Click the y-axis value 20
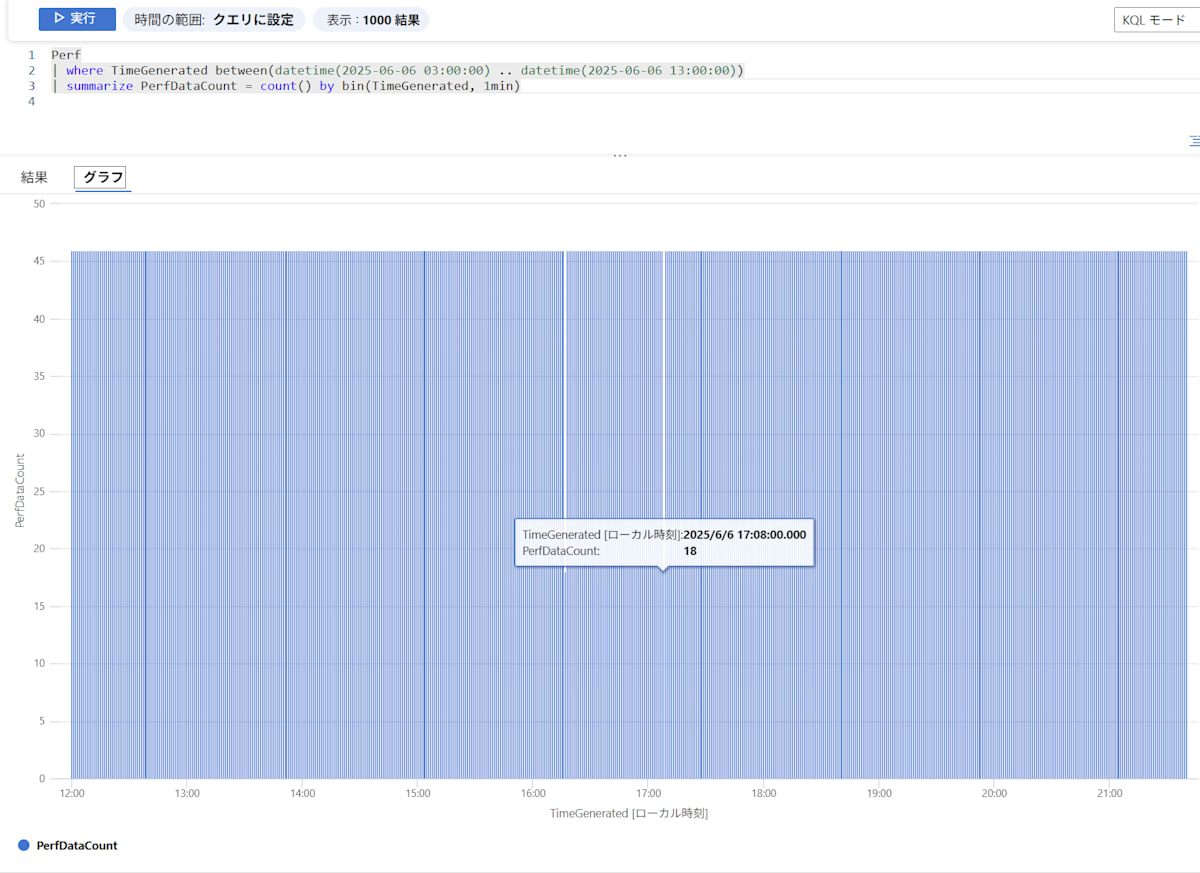This screenshot has width=1200, height=873. pos(39,549)
